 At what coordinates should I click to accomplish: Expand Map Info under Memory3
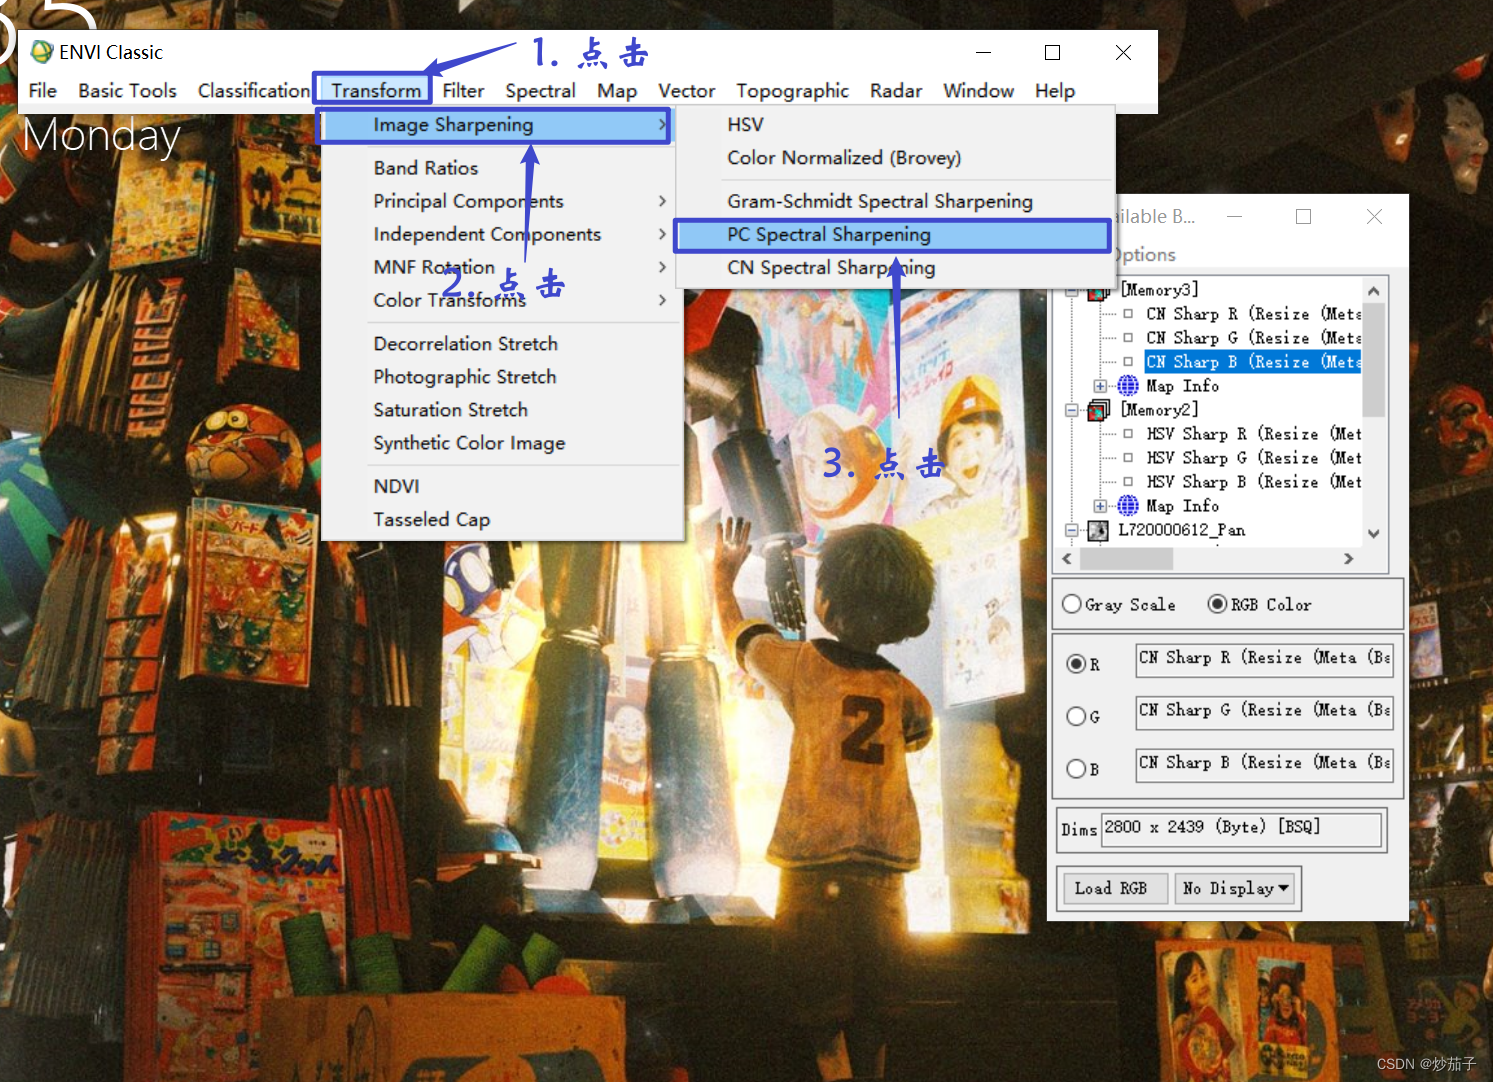(x=1100, y=386)
